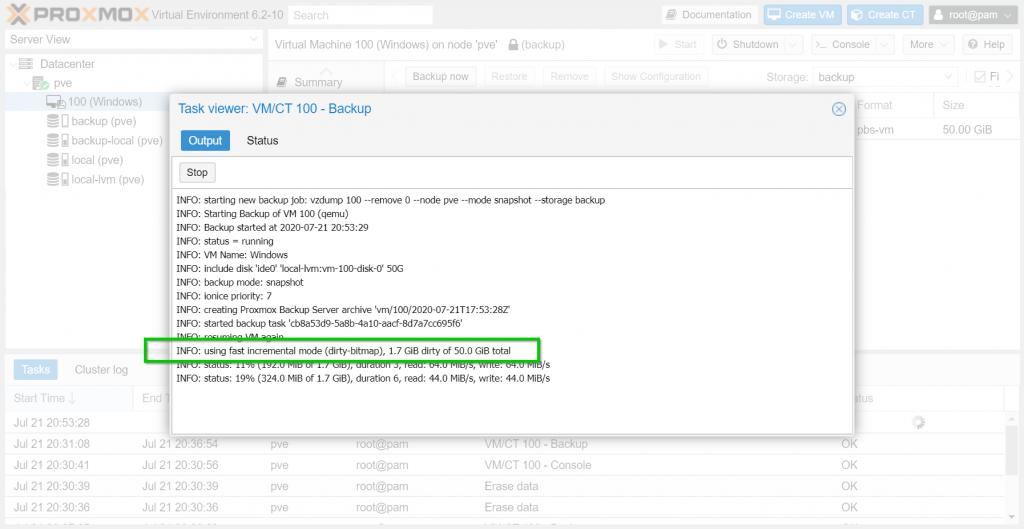This screenshot has width=1024, height=529.
Task: Click the Search input field
Action: tap(360, 15)
